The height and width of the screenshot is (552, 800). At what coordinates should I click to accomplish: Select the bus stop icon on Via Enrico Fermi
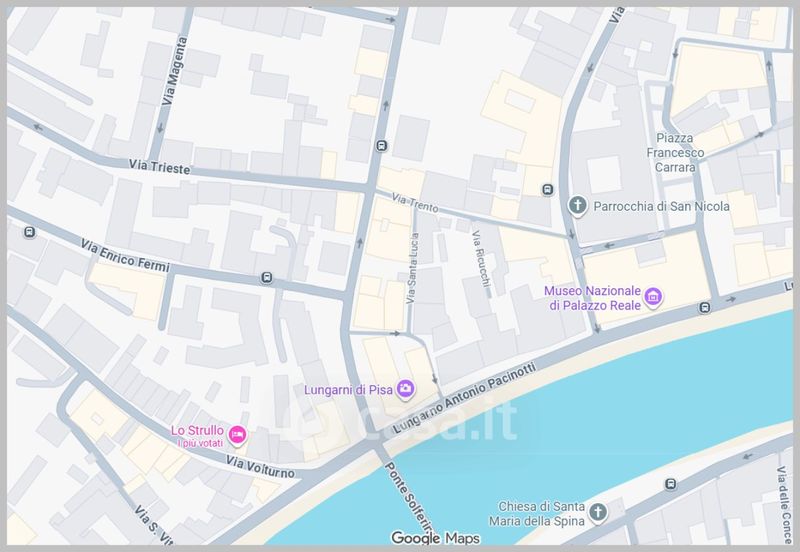tap(267, 278)
